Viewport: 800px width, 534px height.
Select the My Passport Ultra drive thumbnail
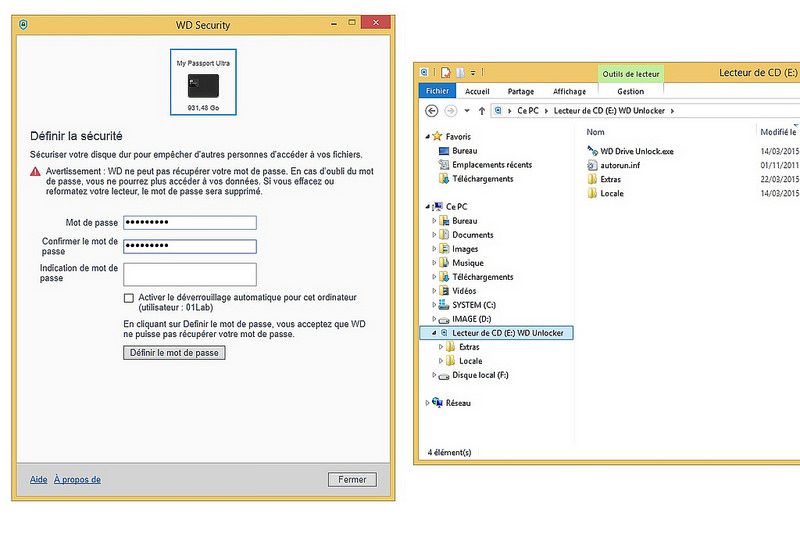pyautogui.click(x=203, y=82)
